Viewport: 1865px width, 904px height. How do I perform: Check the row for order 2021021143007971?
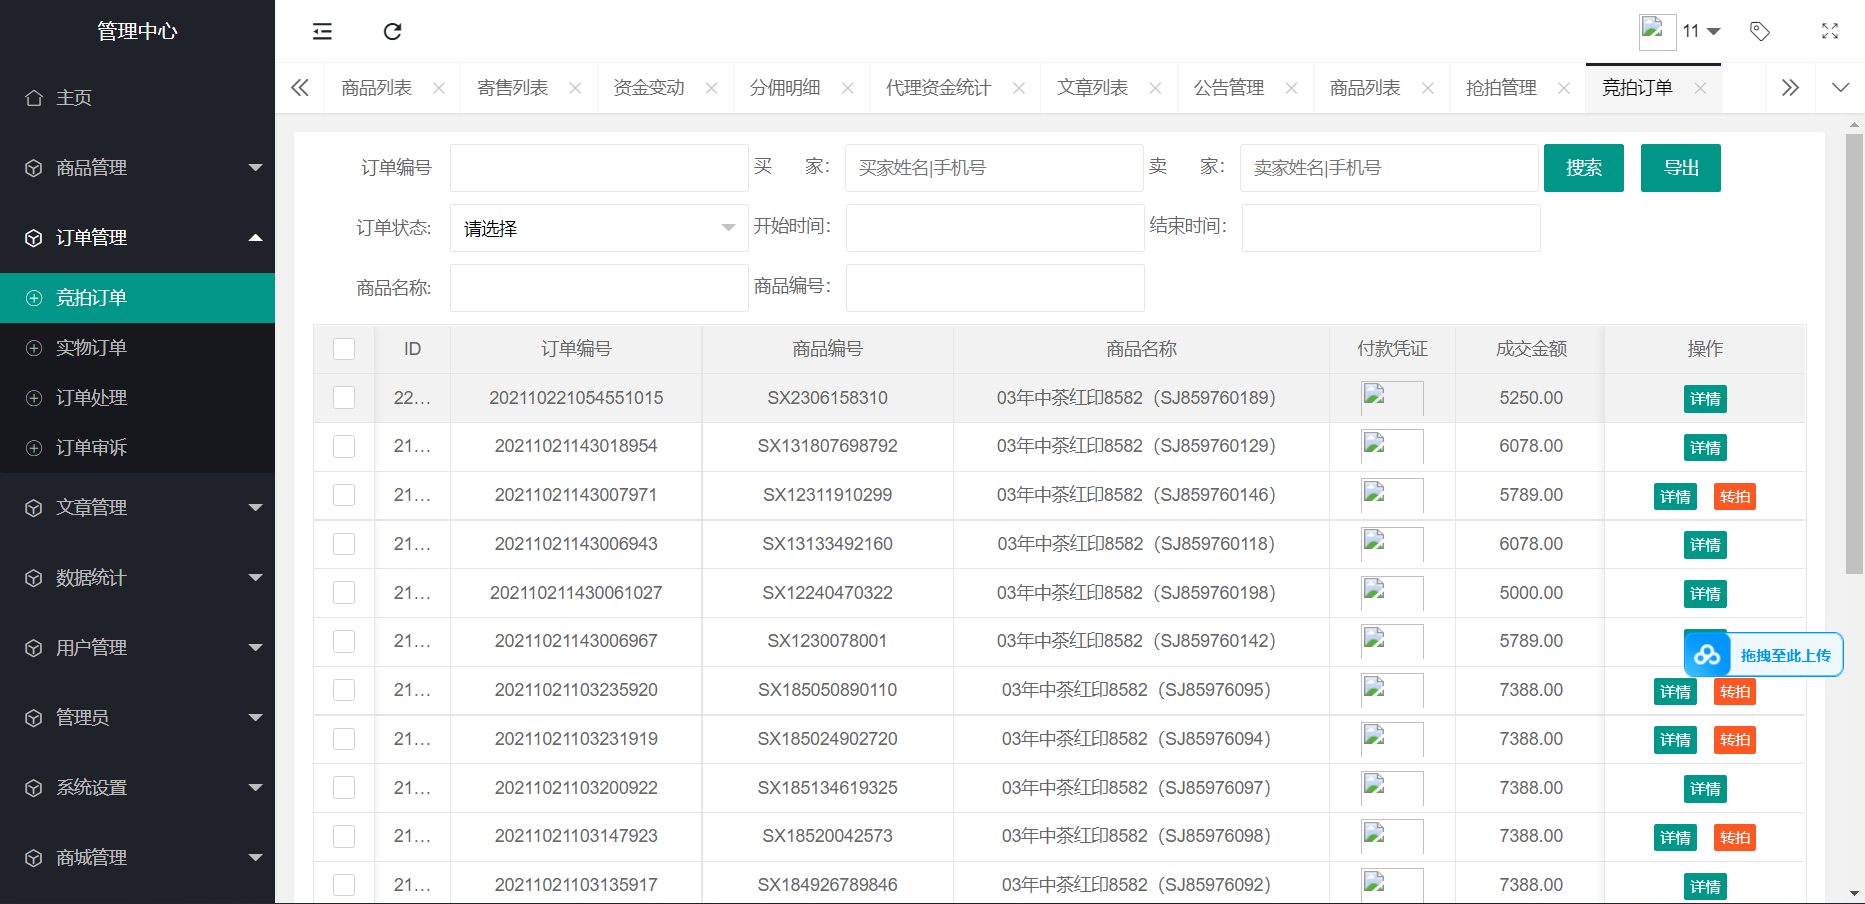coord(344,495)
